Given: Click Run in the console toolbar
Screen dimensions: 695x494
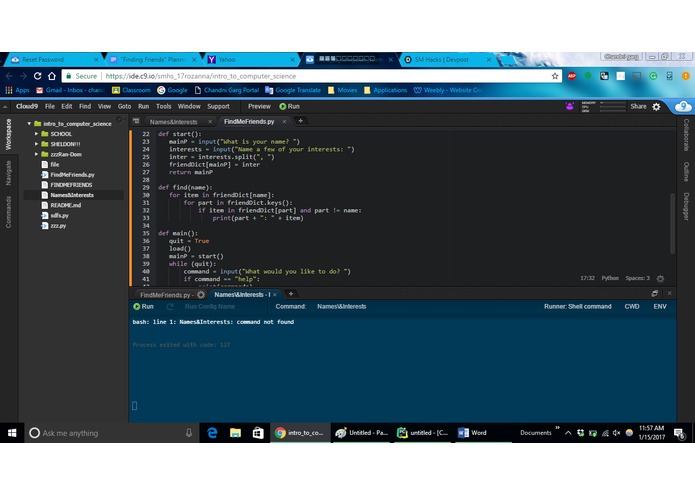Looking at the screenshot, I should [x=143, y=307].
